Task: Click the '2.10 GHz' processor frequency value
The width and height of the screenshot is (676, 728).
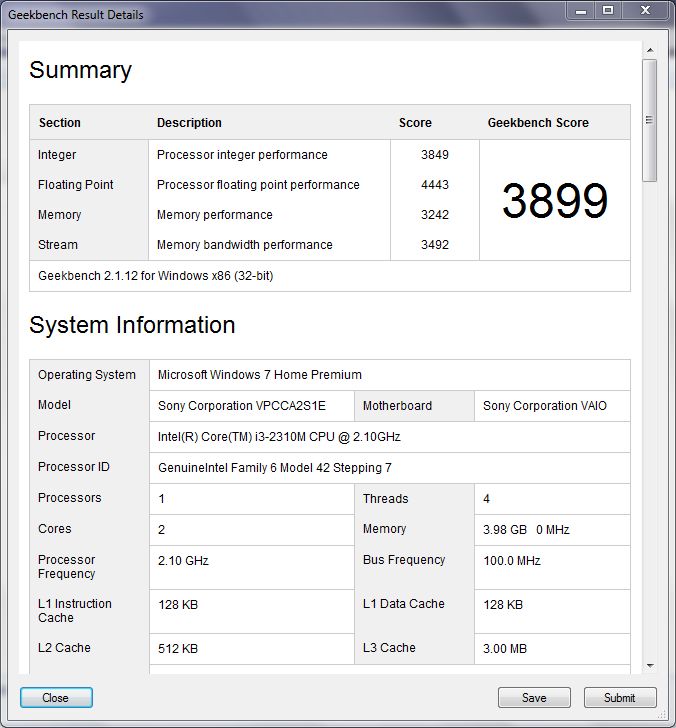Action: pos(183,561)
